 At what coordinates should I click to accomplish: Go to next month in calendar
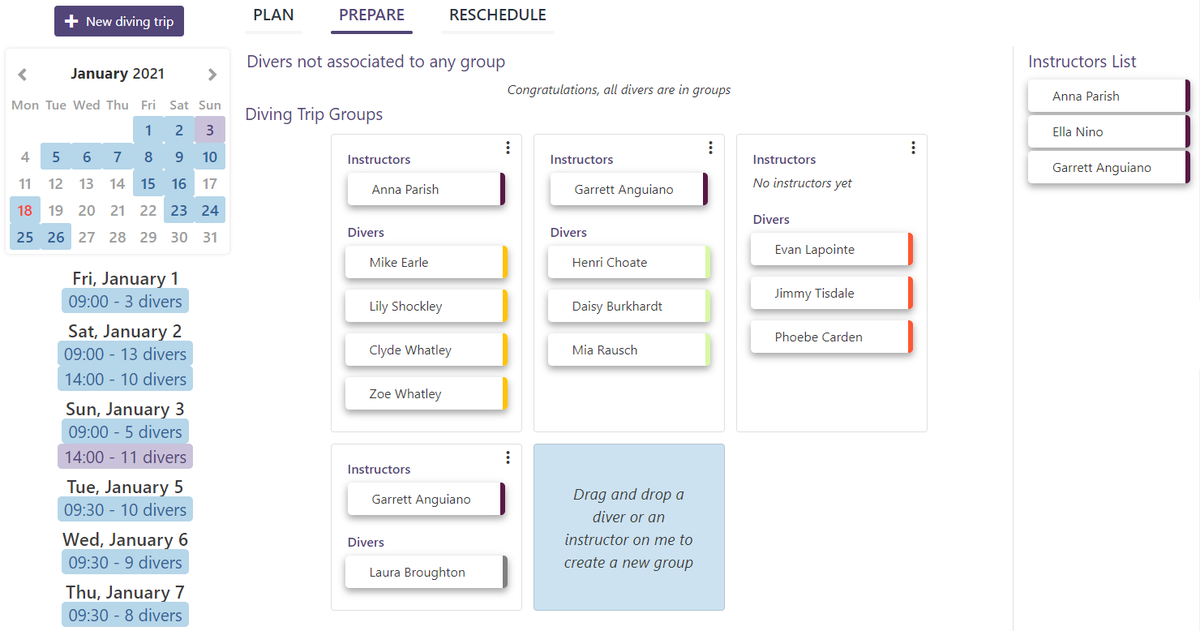(212, 74)
